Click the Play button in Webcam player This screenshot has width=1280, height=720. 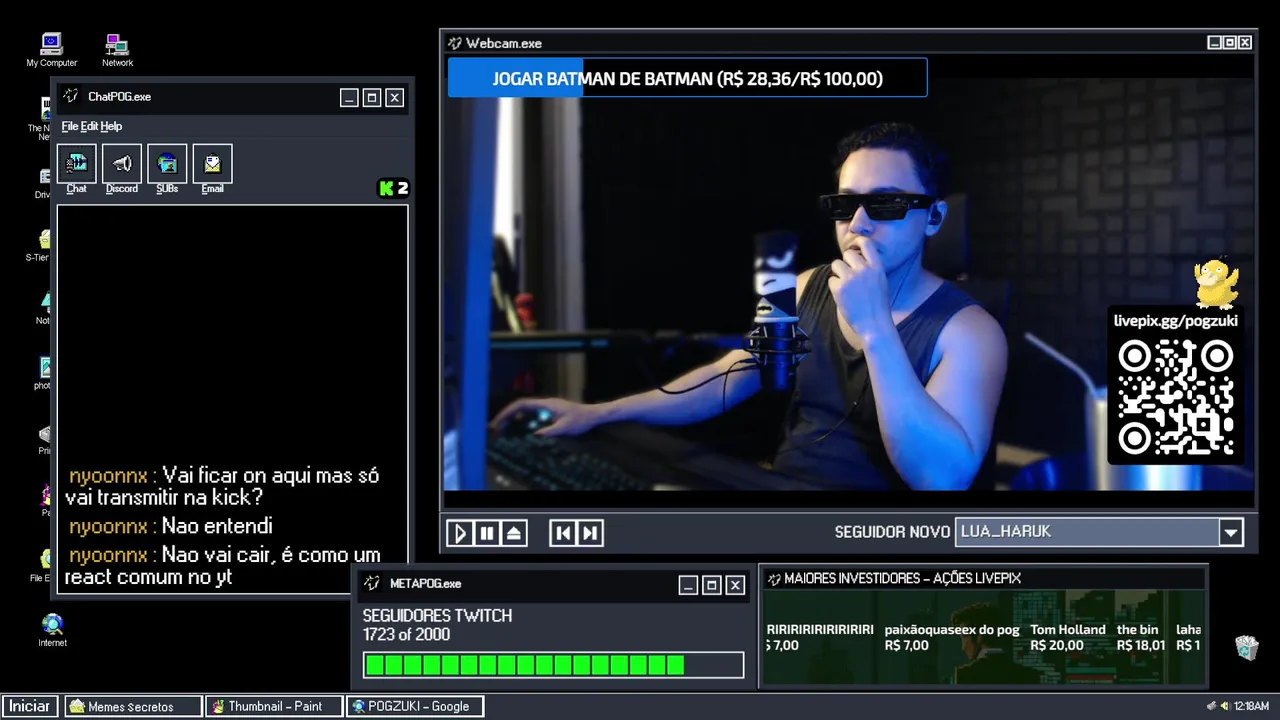[x=460, y=533]
